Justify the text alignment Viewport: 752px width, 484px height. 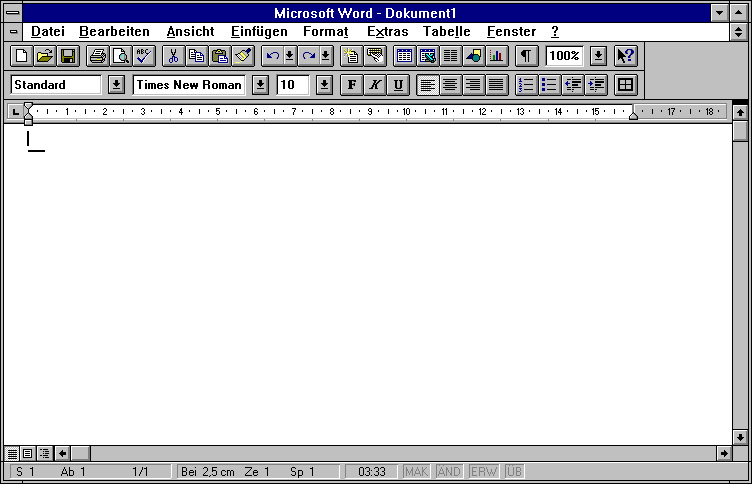[x=496, y=85]
